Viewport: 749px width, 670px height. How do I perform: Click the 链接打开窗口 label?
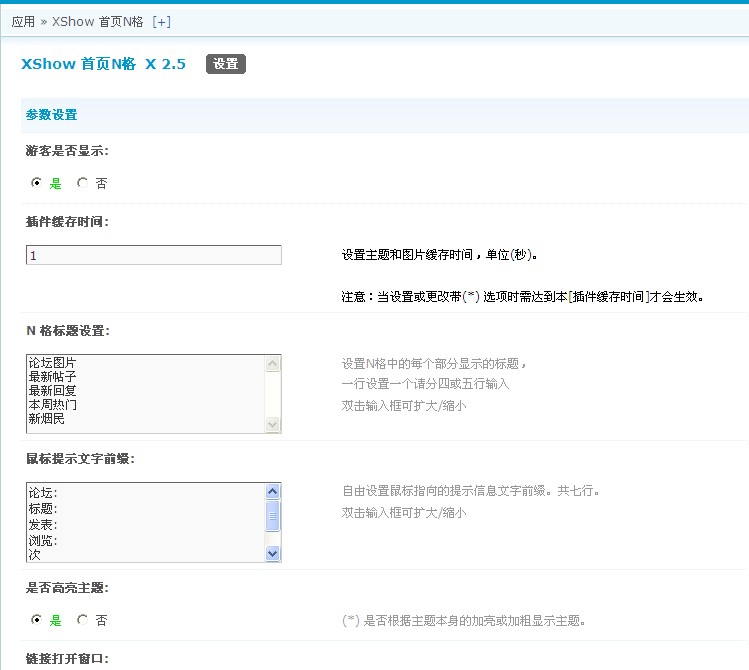click(x=67, y=659)
